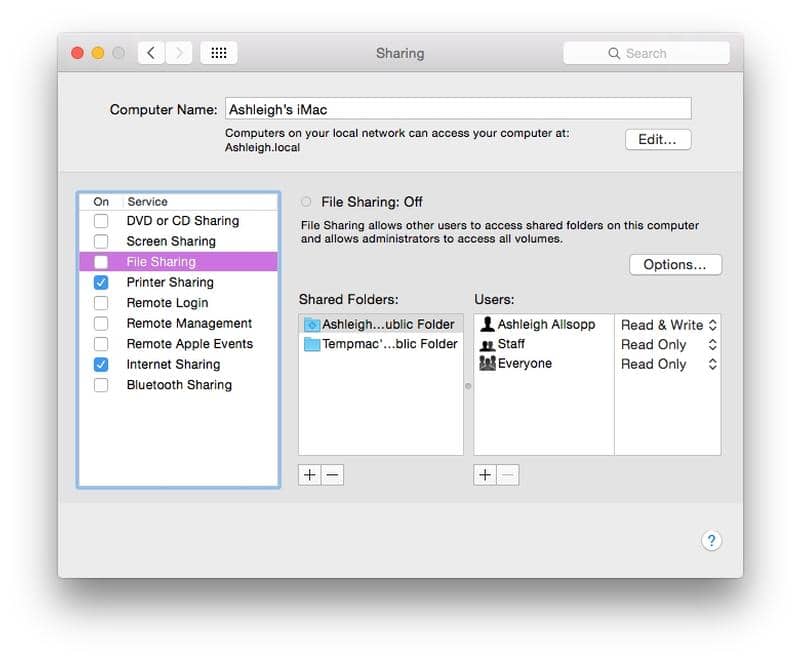The image size is (800, 659).
Task: Open the Read & Write permissions dropdown
Action: click(x=711, y=324)
